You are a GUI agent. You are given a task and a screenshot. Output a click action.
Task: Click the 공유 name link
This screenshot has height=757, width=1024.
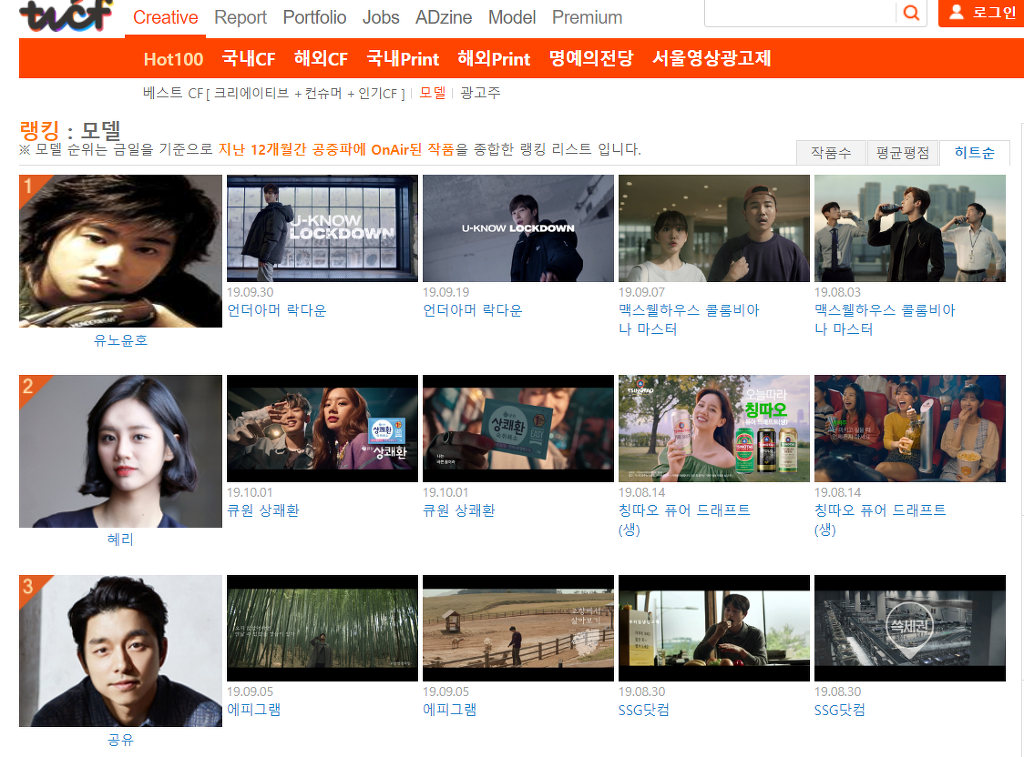(120, 739)
